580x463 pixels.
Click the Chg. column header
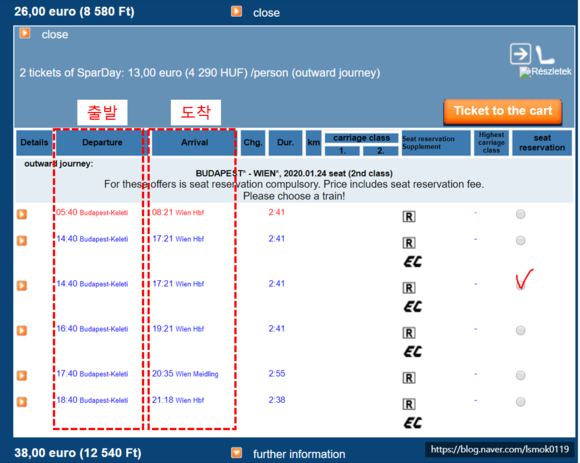(253, 142)
